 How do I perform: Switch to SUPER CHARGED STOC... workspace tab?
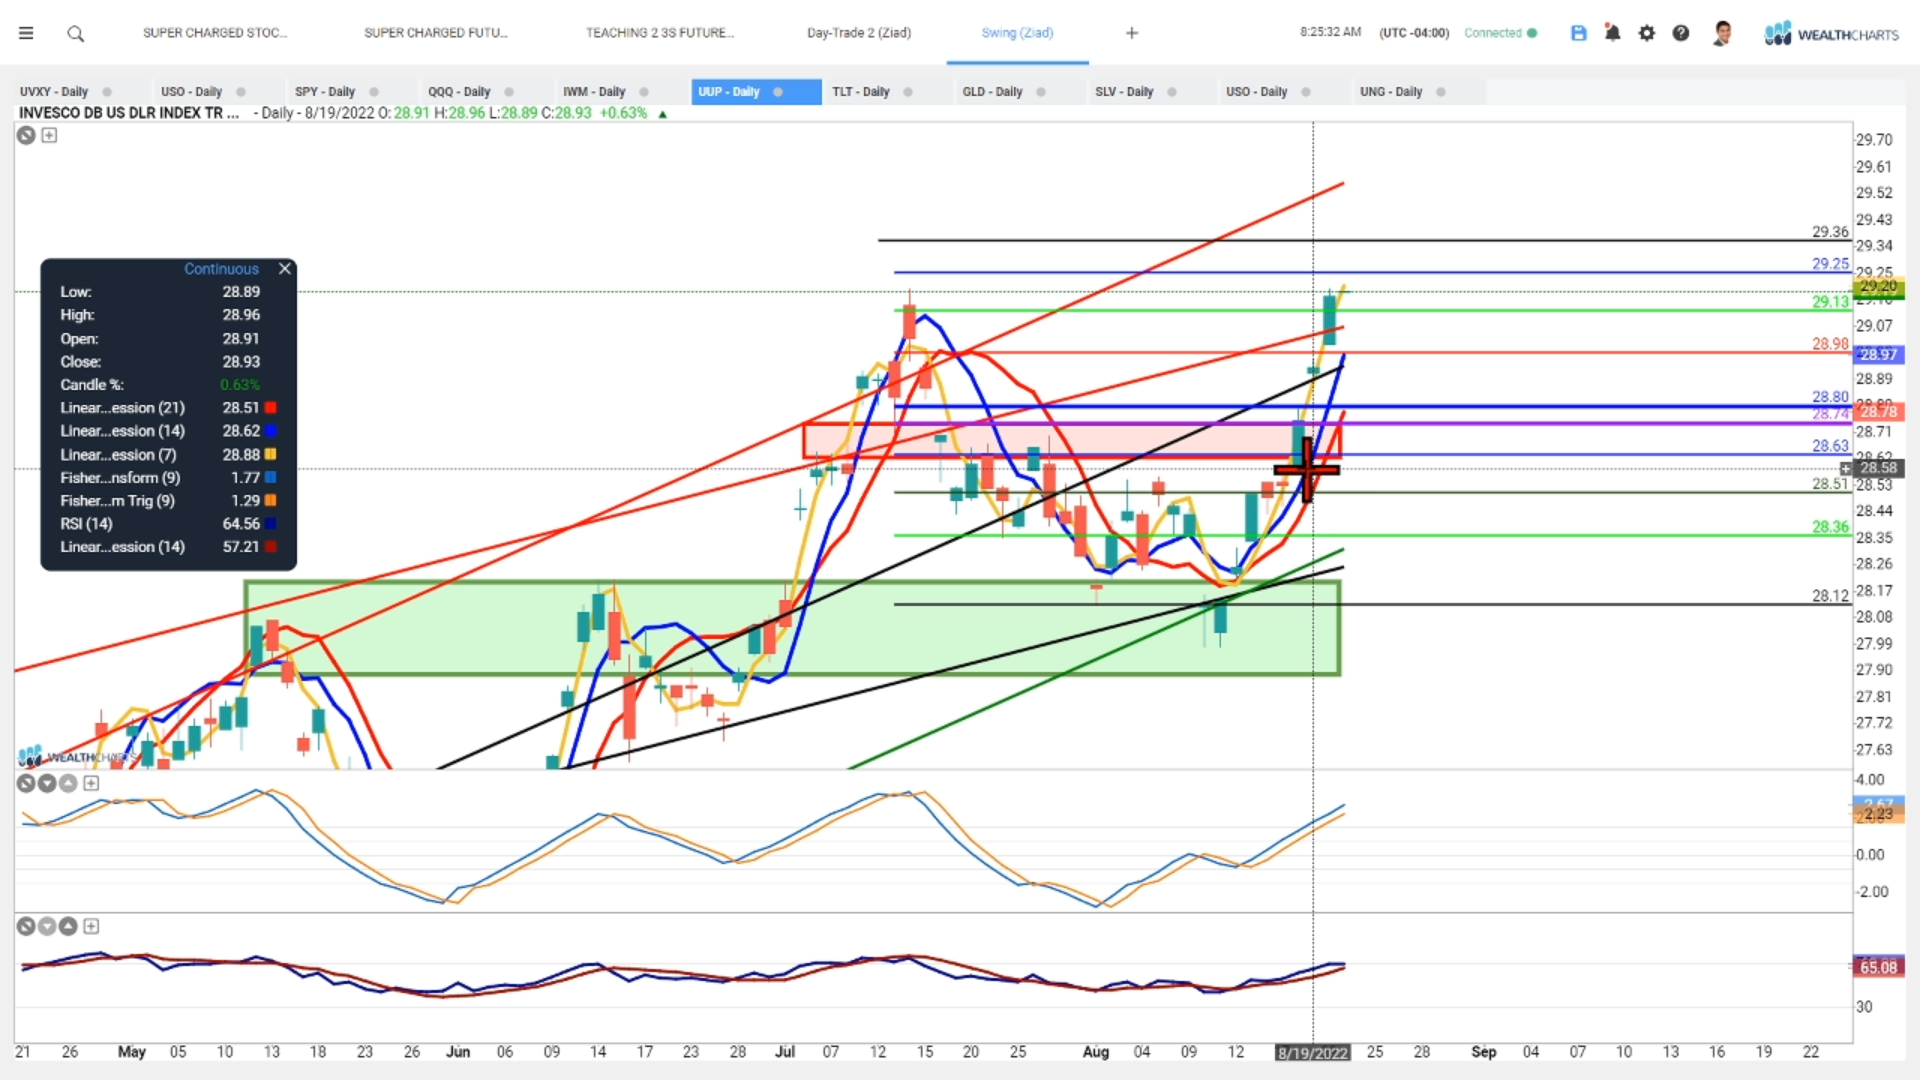coord(215,33)
